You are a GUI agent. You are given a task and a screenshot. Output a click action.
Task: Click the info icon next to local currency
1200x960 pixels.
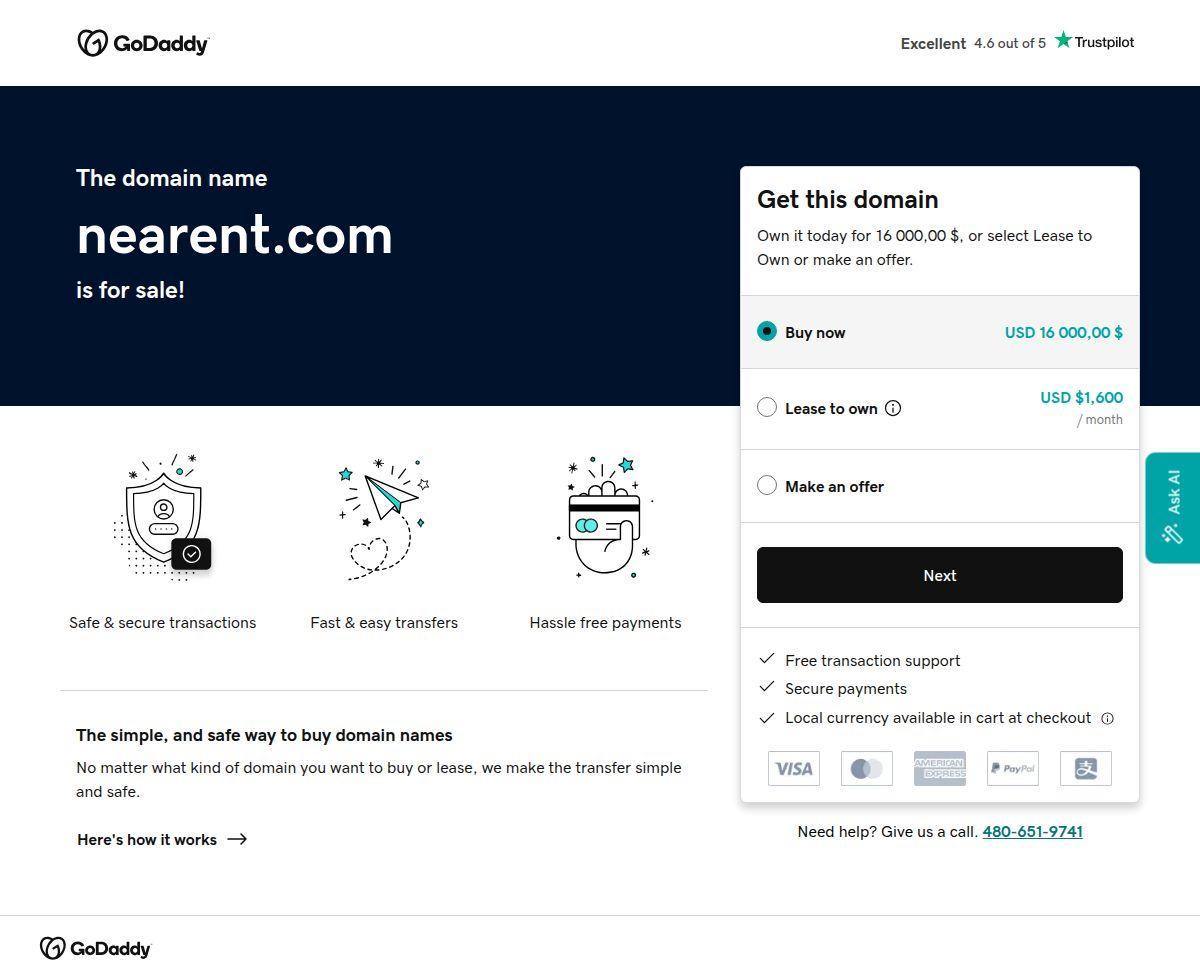tap(1107, 718)
